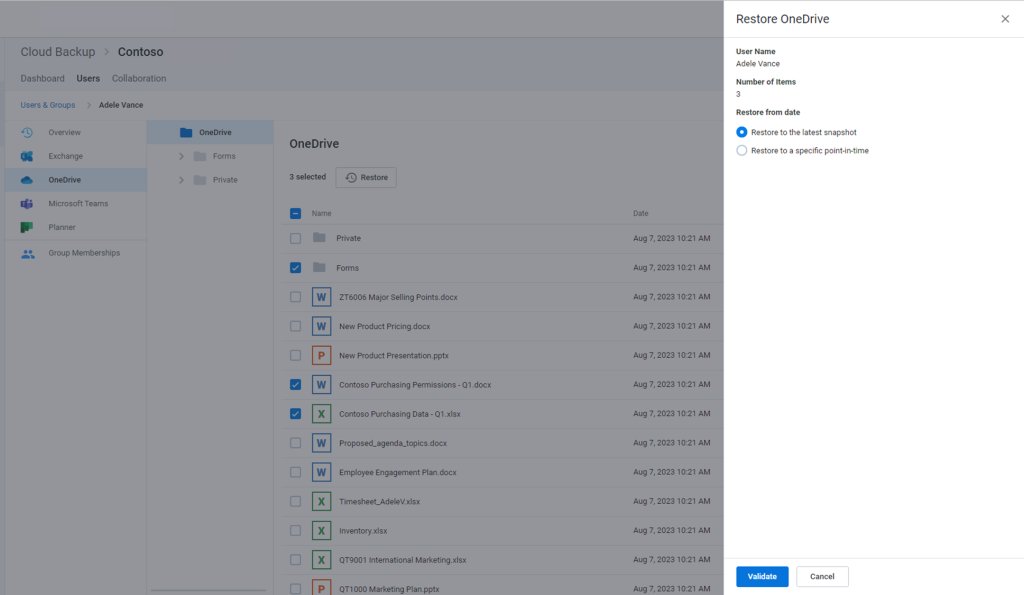Viewport: 1024px width, 595px height.
Task: Check the Timesheet_AdeleV.xlsx checkbox
Action: coord(296,502)
